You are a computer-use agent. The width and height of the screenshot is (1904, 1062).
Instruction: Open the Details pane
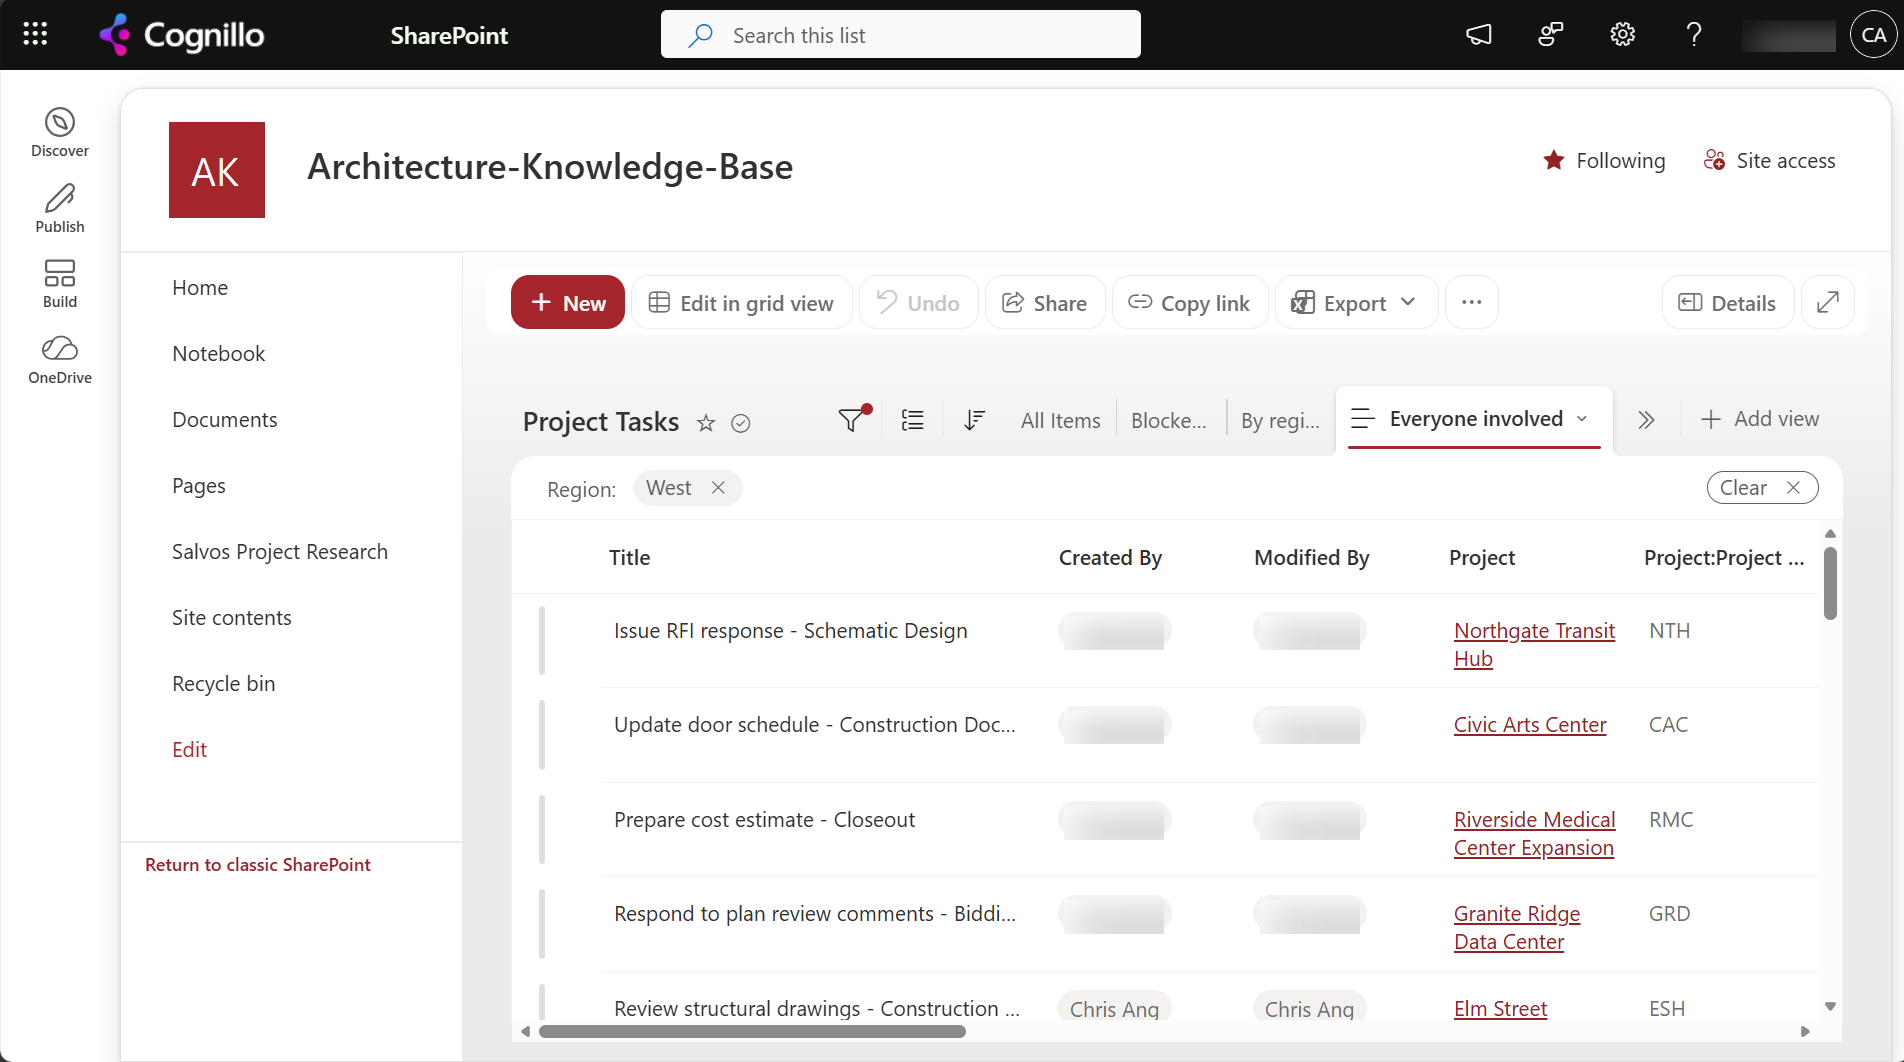(x=1727, y=302)
